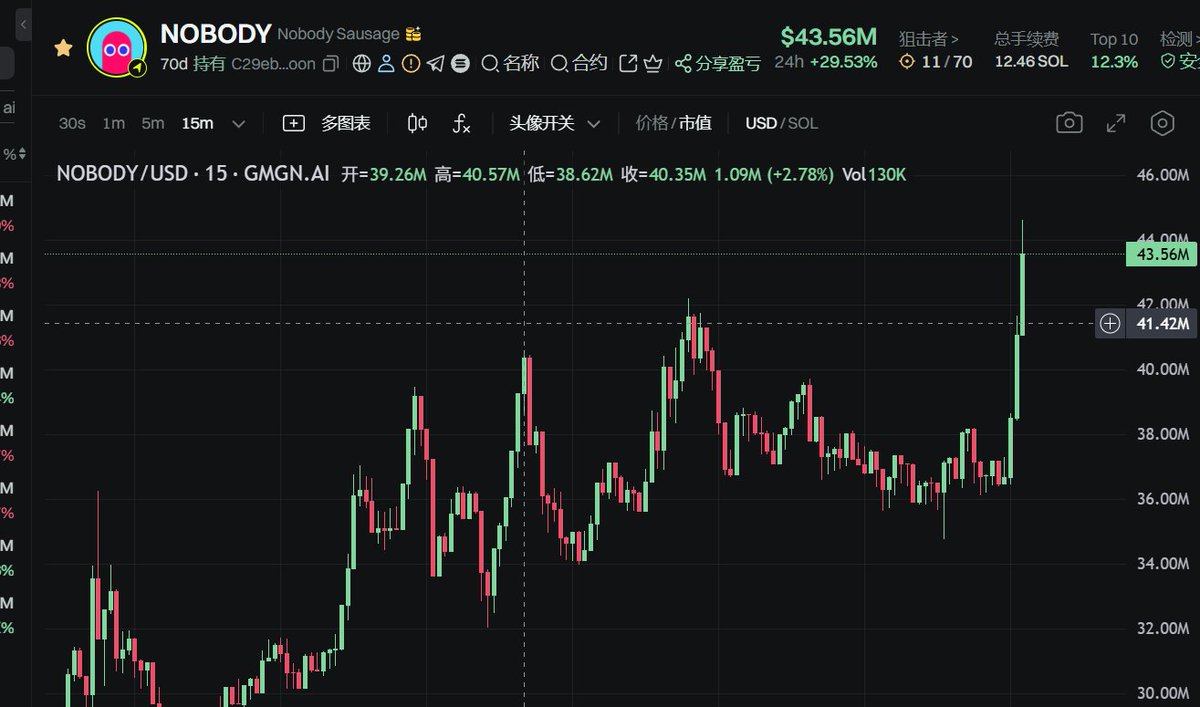The height and width of the screenshot is (707, 1200).
Task: Click the plus icon beside 41.42M
Action: click(x=1110, y=323)
